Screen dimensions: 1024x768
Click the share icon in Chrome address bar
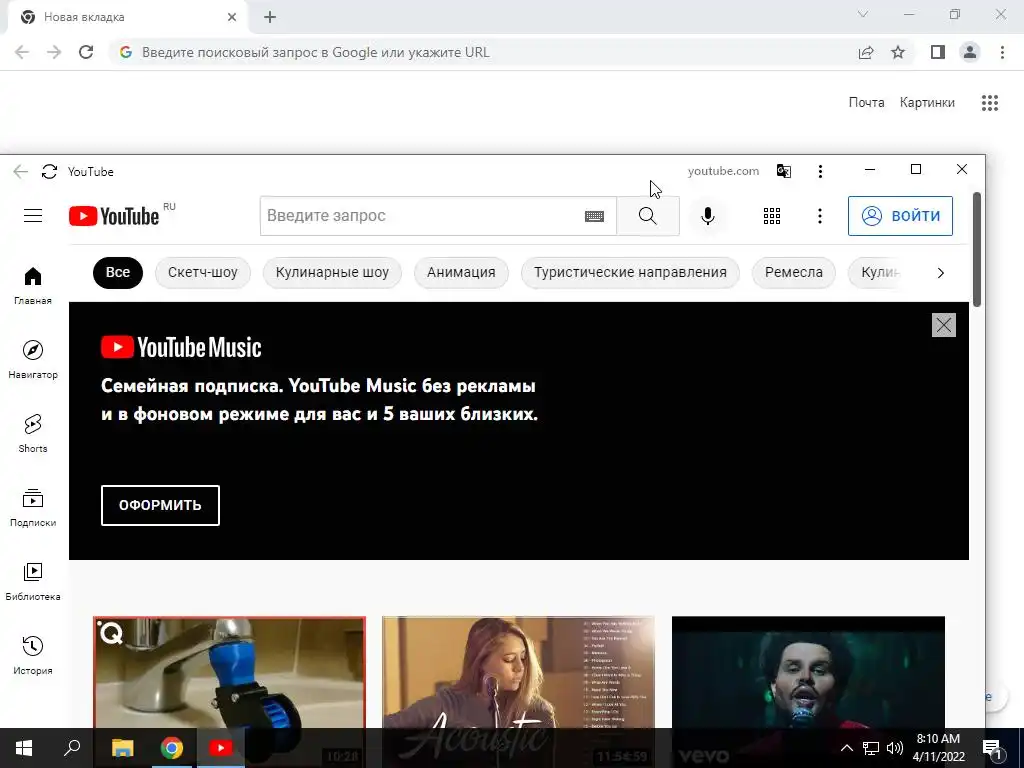click(866, 52)
